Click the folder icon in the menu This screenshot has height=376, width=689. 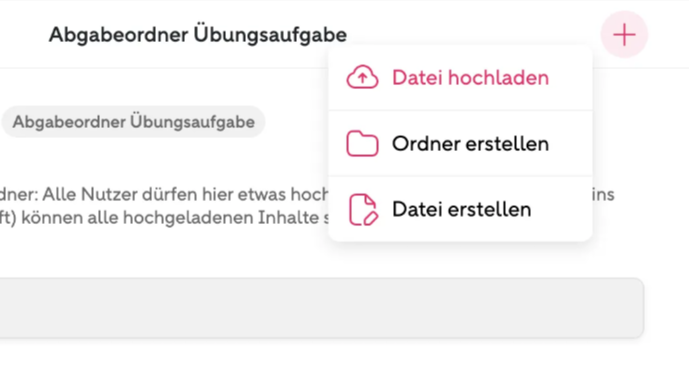click(x=362, y=143)
